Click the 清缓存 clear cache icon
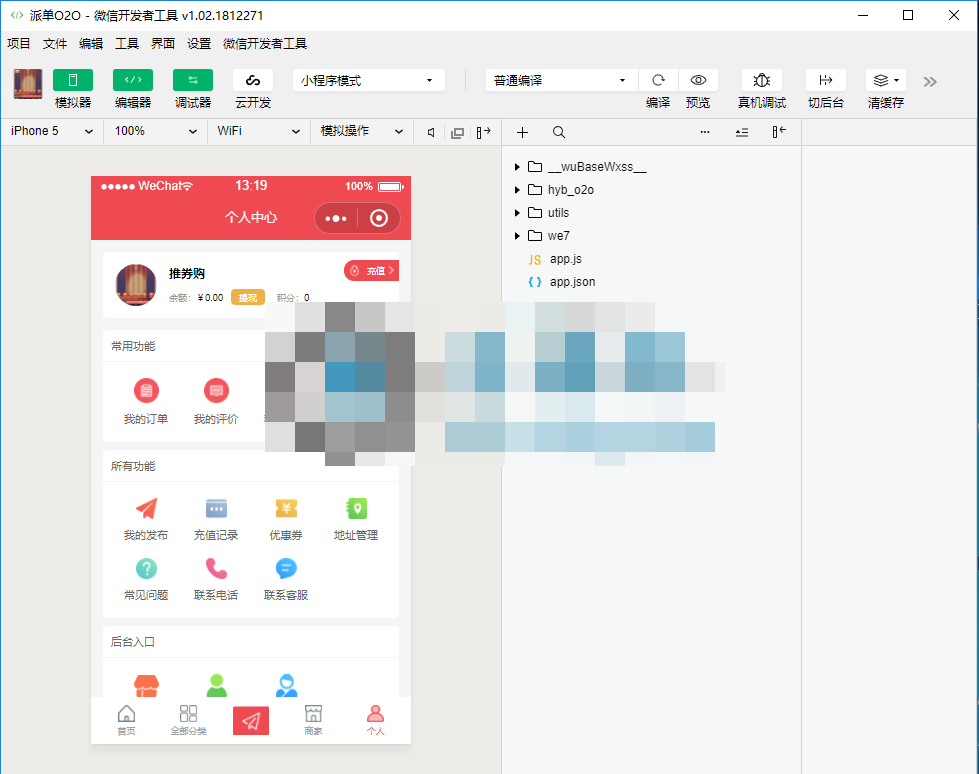979x774 pixels. click(x=885, y=81)
